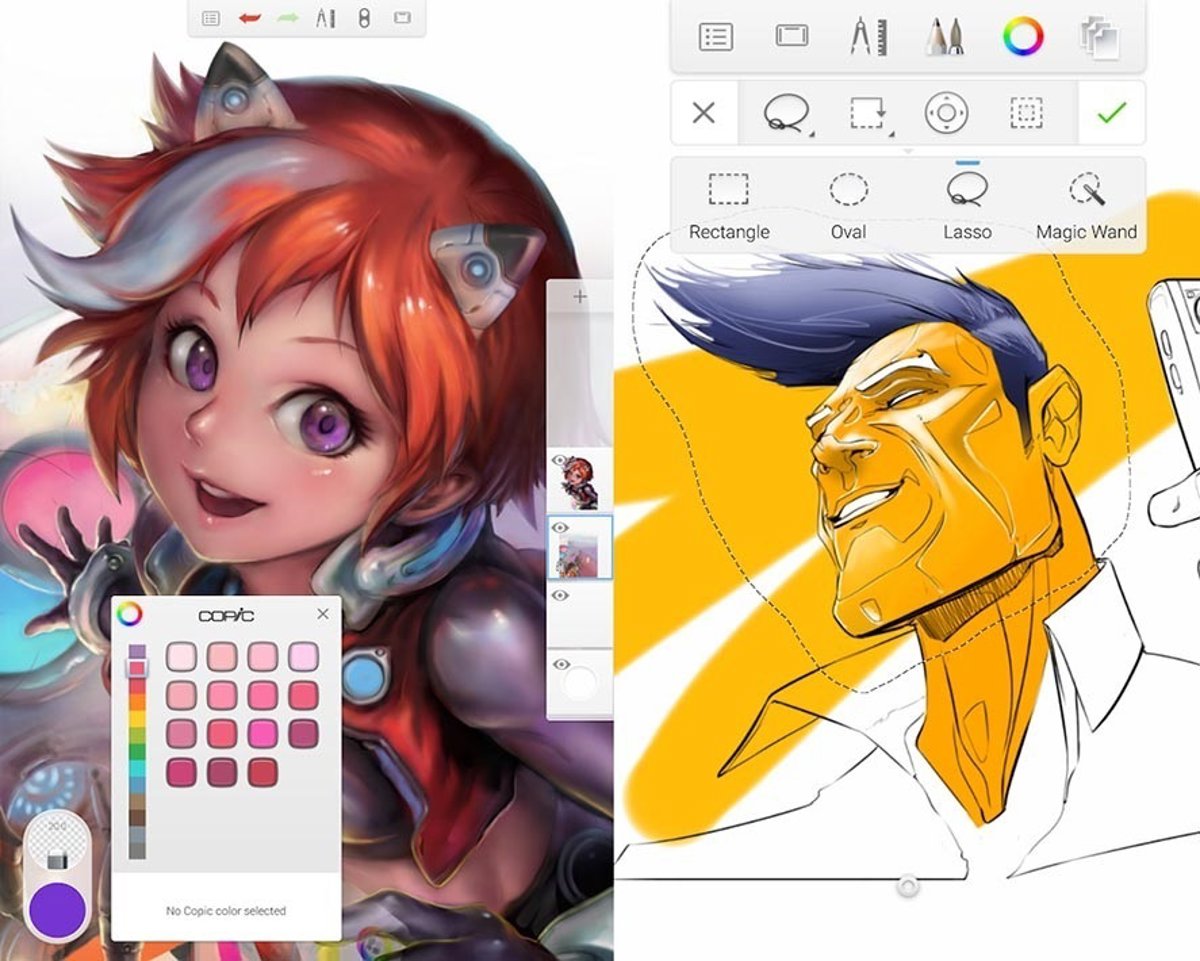
Task: Toggle visibility of the bottom layer
Action: click(x=560, y=664)
